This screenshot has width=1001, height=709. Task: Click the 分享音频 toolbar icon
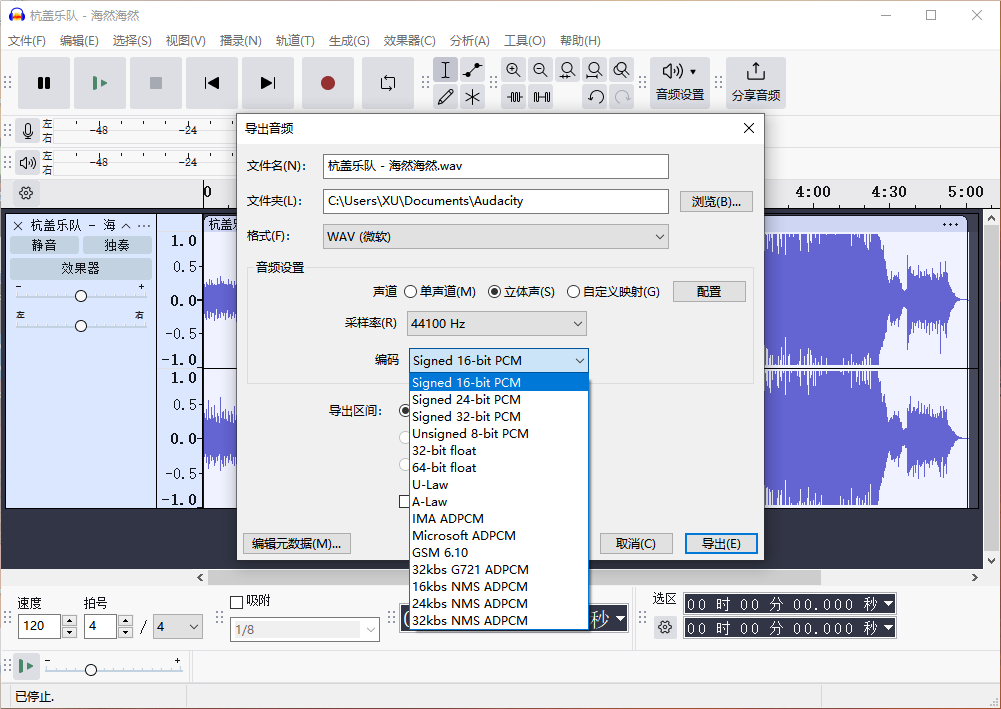coord(755,82)
